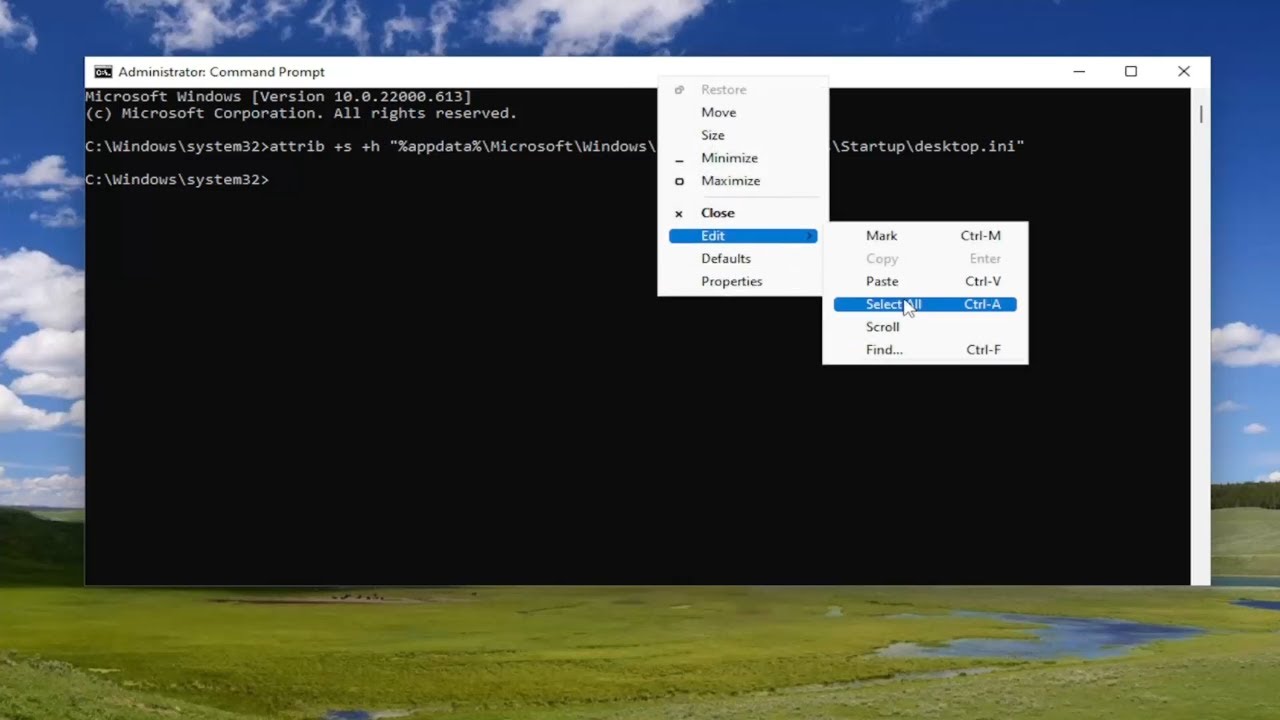Viewport: 1280px width, 720px height.
Task: Choose Mark in the Edit submenu
Action: tap(925, 236)
